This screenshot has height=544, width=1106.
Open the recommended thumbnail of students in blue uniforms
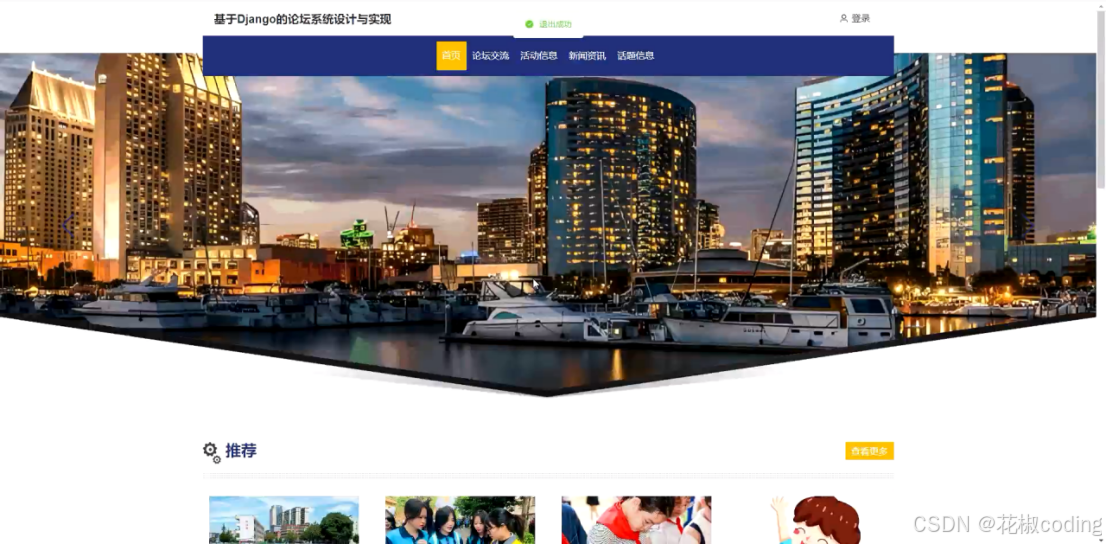pyautogui.click(x=460, y=520)
